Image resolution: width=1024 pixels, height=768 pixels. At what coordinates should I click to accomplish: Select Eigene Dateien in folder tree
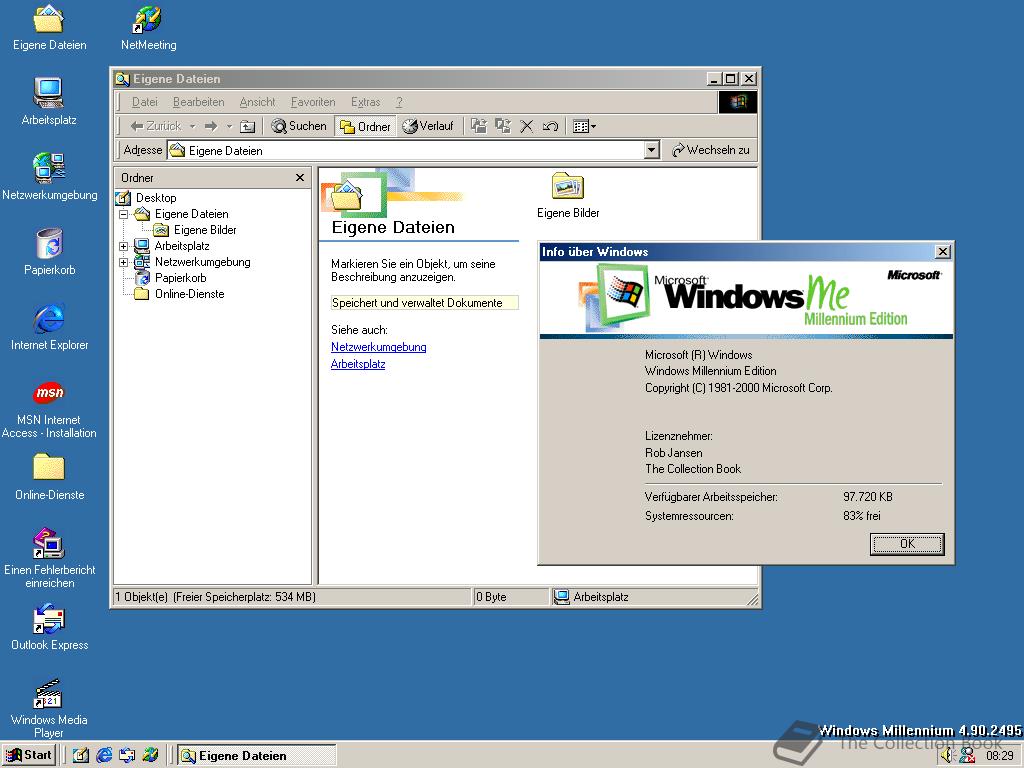point(191,214)
